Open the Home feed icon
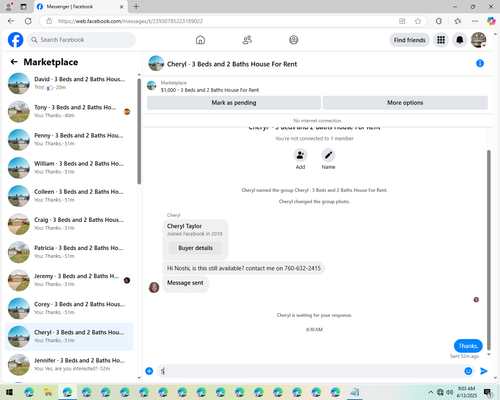The image size is (500, 400). (x=200, y=40)
